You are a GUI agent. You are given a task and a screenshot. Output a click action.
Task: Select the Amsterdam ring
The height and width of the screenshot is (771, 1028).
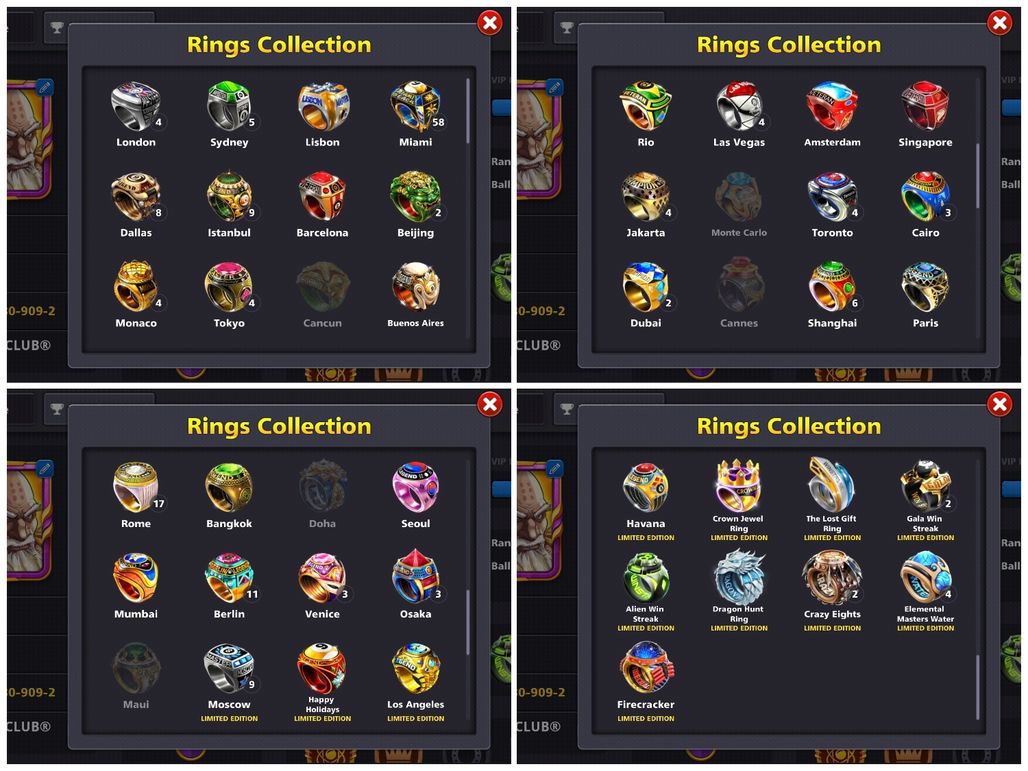(832, 106)
